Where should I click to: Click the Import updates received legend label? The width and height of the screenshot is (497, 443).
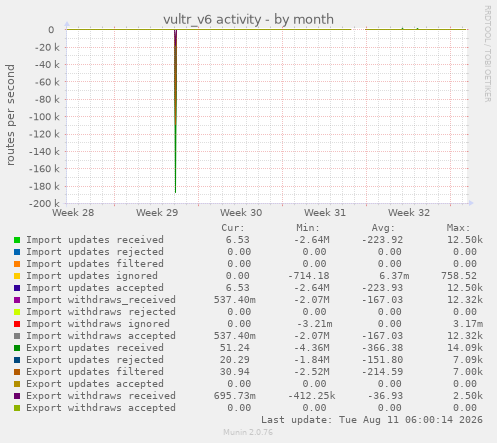point(95,240)
